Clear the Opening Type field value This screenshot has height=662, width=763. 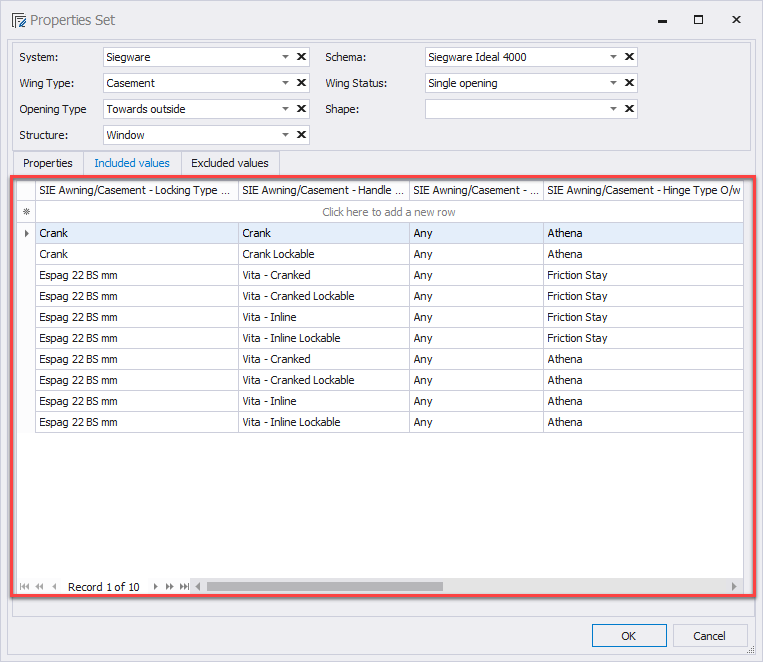tap(301, 109)
